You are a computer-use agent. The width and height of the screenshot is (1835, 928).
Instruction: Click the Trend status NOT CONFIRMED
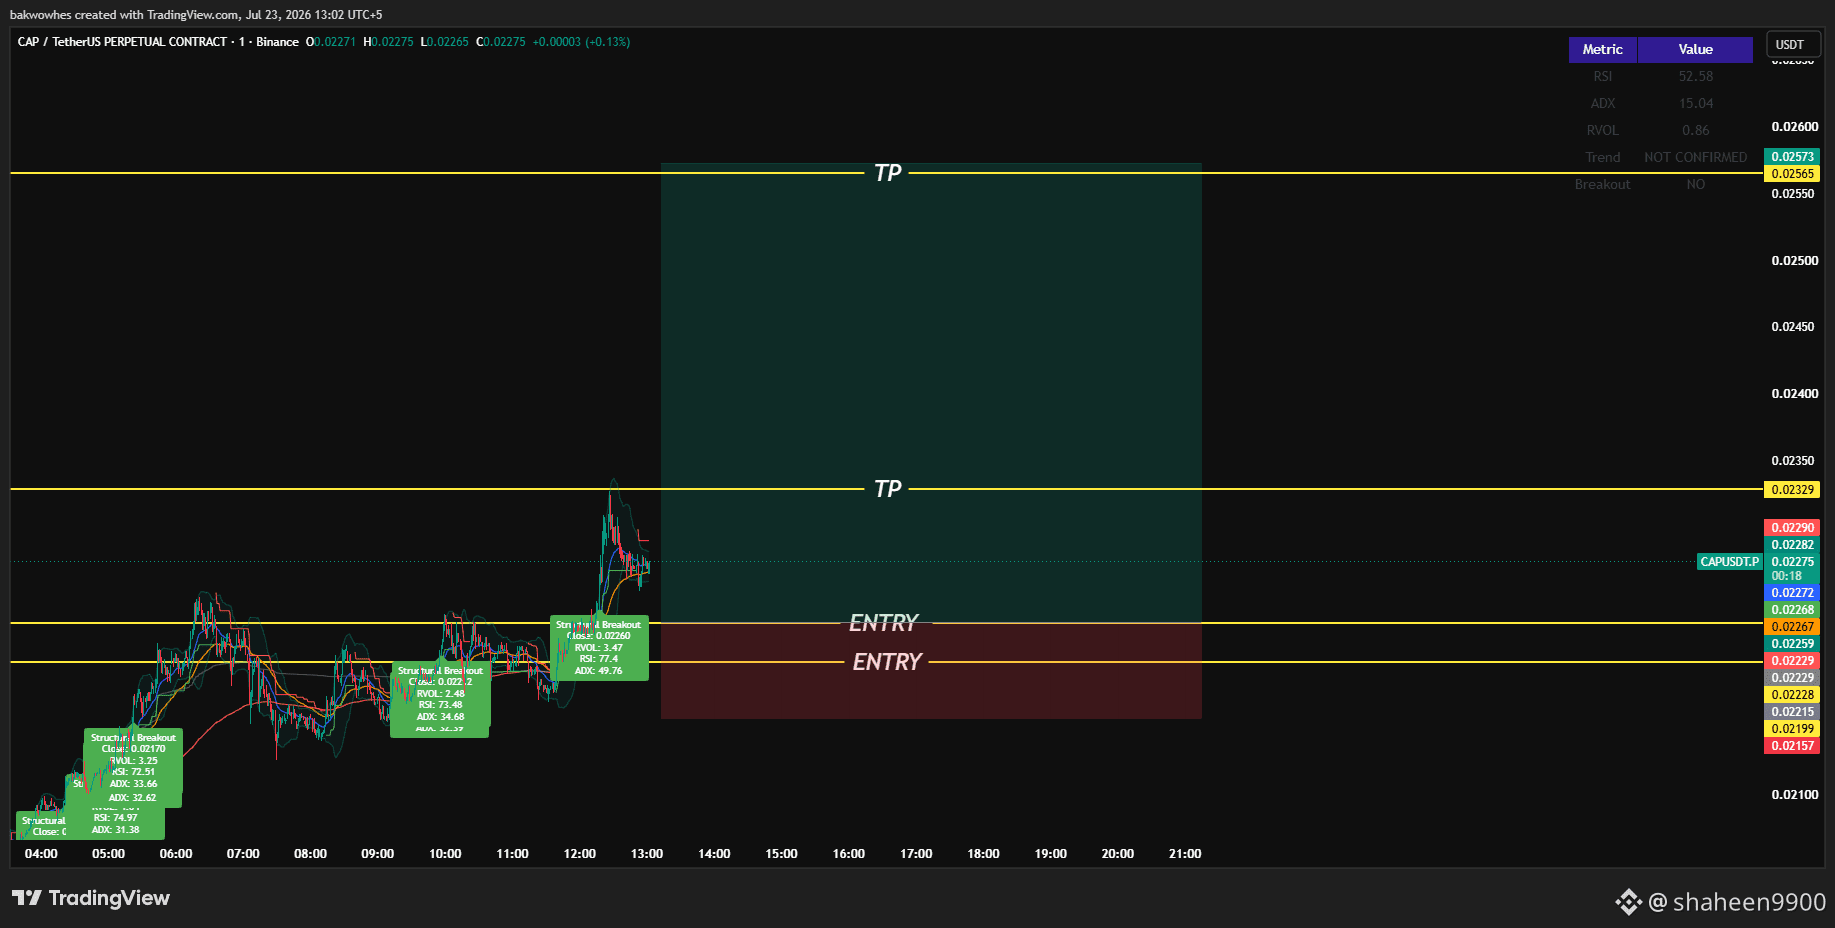(1695, 157)
